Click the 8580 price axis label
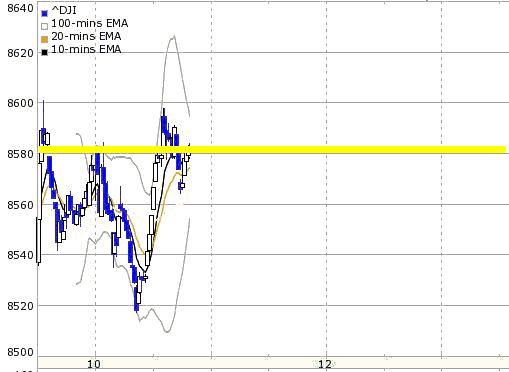Screen dimensions: 509x372 (x=21, y=154)
